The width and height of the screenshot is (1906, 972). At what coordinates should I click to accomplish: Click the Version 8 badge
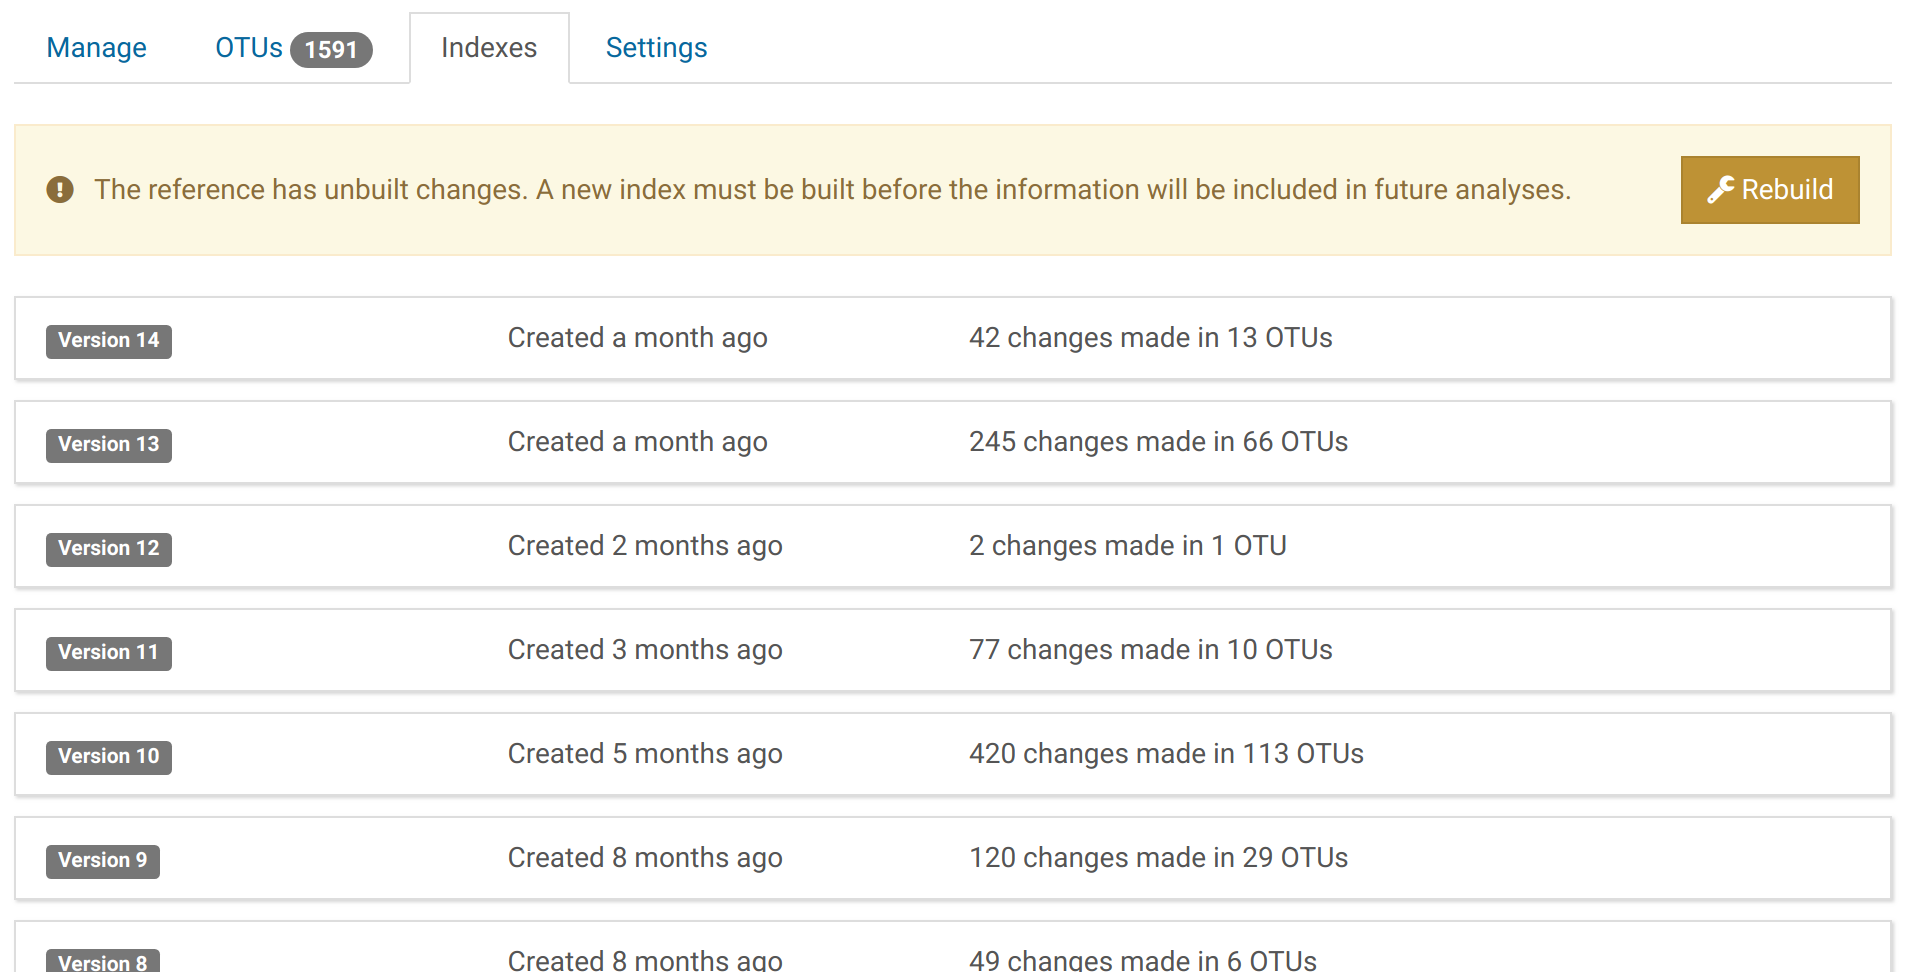point(103,962)
